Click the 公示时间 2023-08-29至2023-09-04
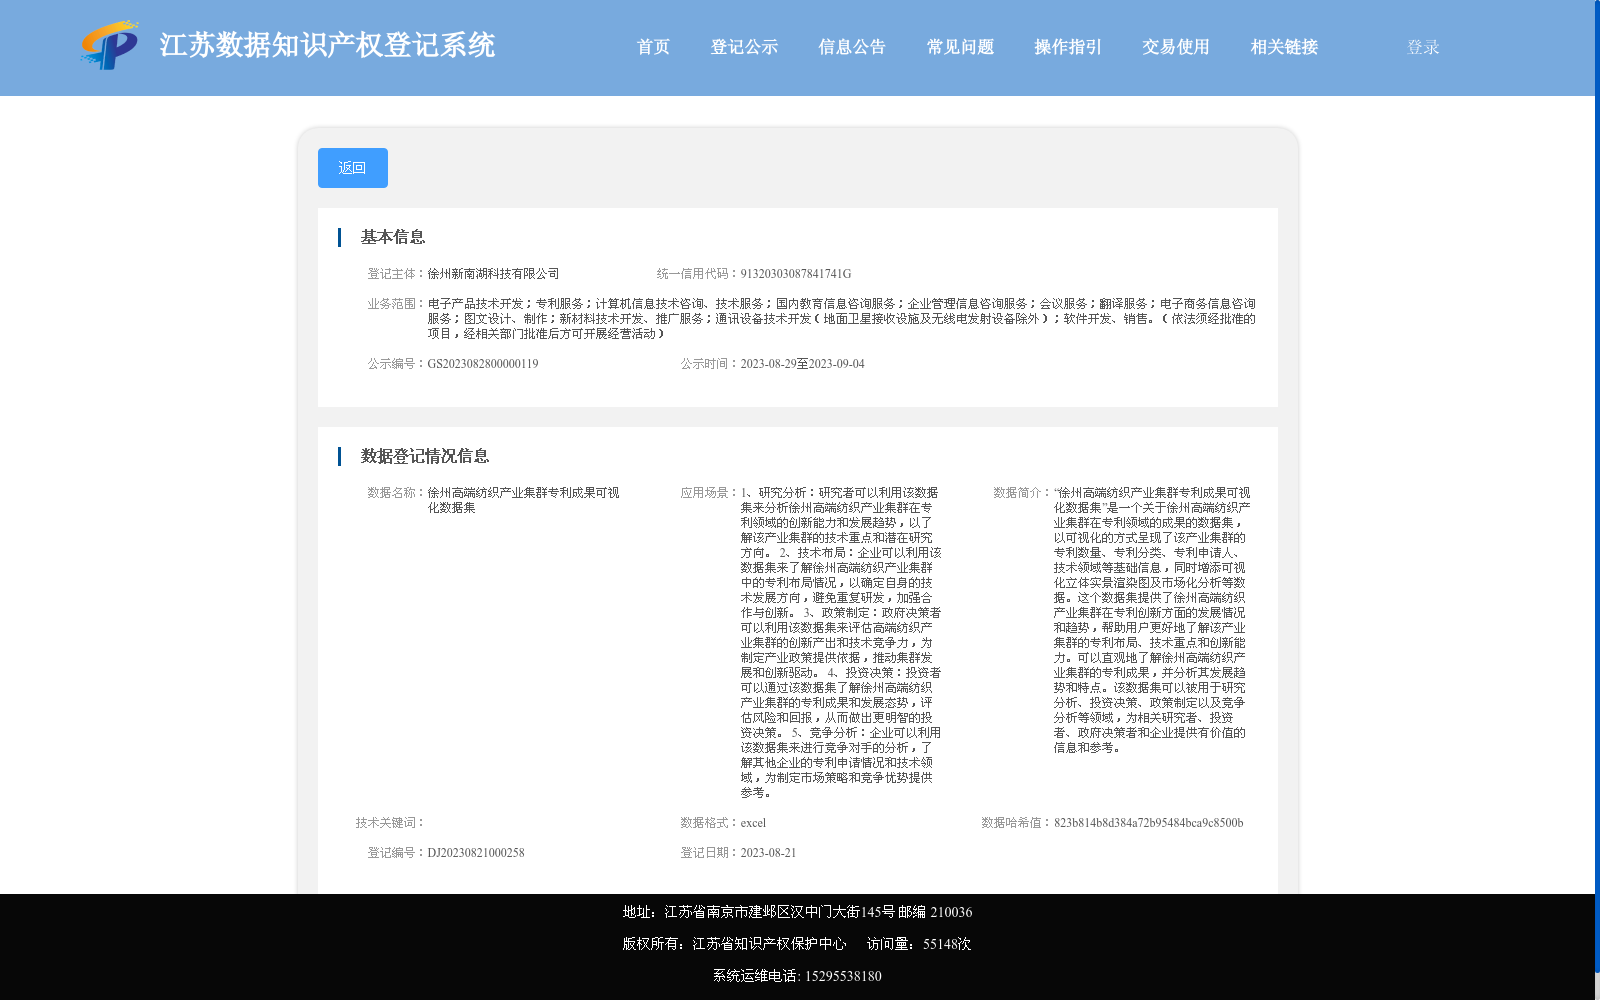 [802, 364]
